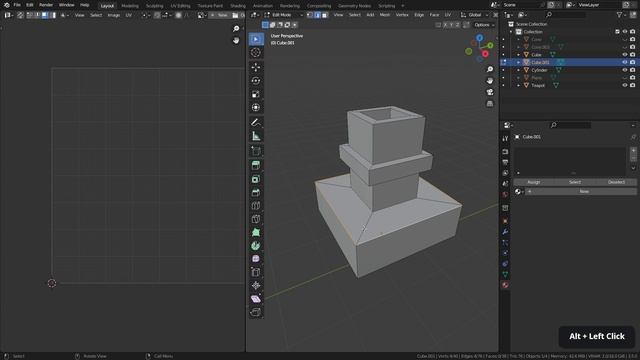
Task: Expand the Cylinder outliner row
Action: [519, 70]
